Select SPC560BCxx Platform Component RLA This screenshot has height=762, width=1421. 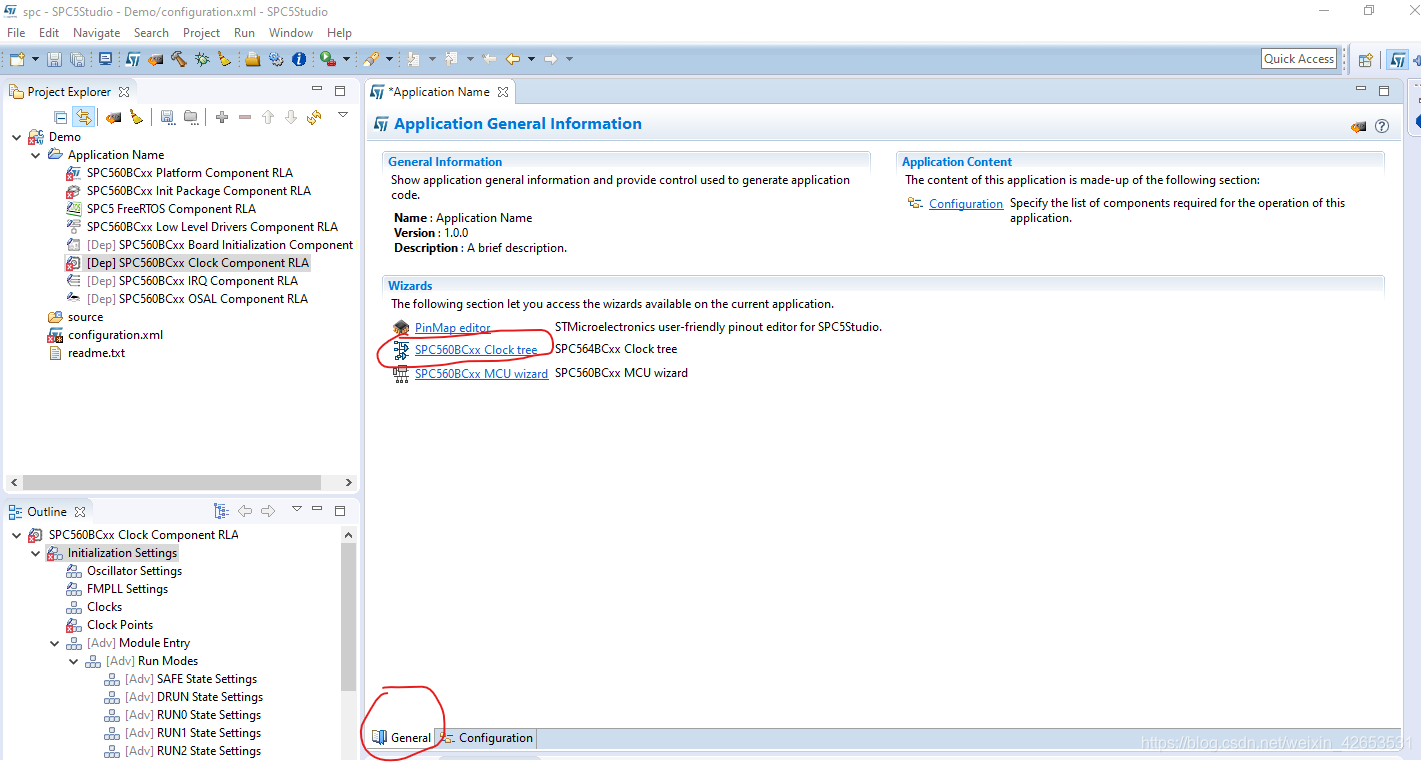click(x=189, y=173)
